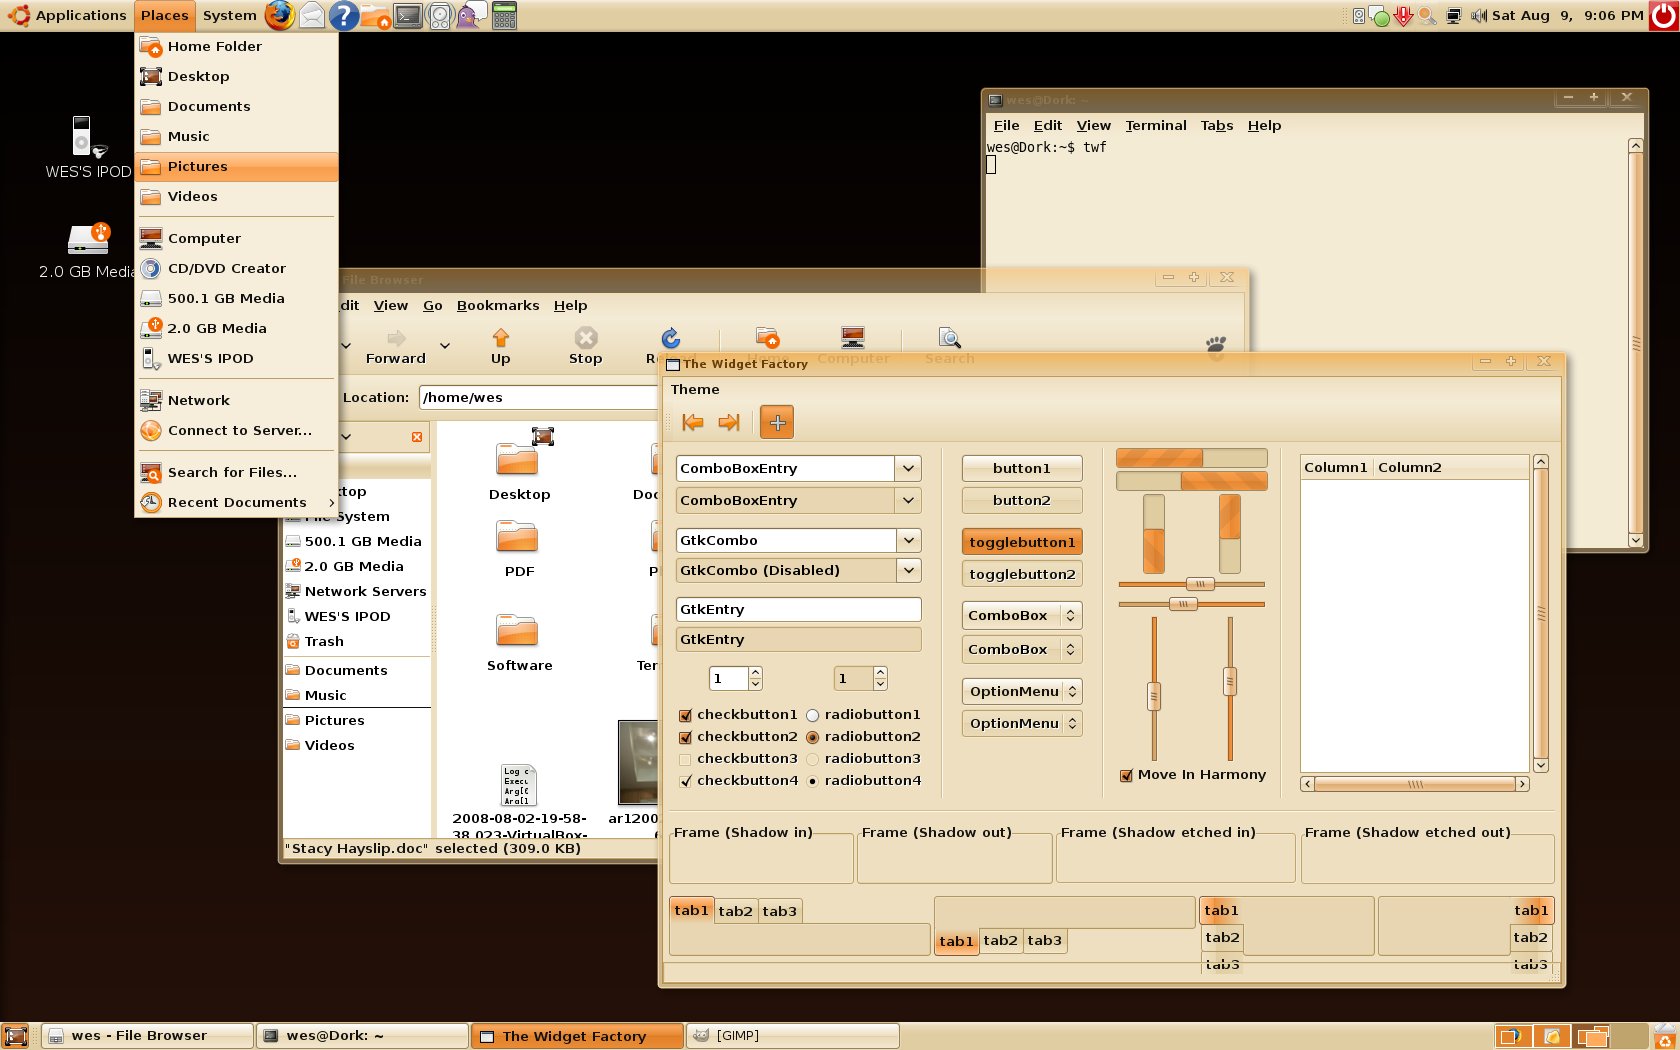Launch Pidgin messenger from top panel

pos(471,15)
